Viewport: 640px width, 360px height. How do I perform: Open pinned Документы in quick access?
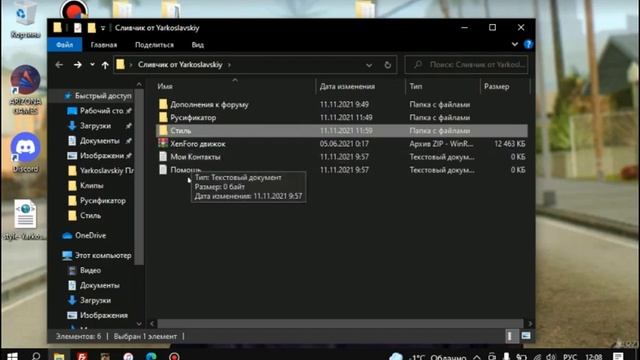(100, 141)
